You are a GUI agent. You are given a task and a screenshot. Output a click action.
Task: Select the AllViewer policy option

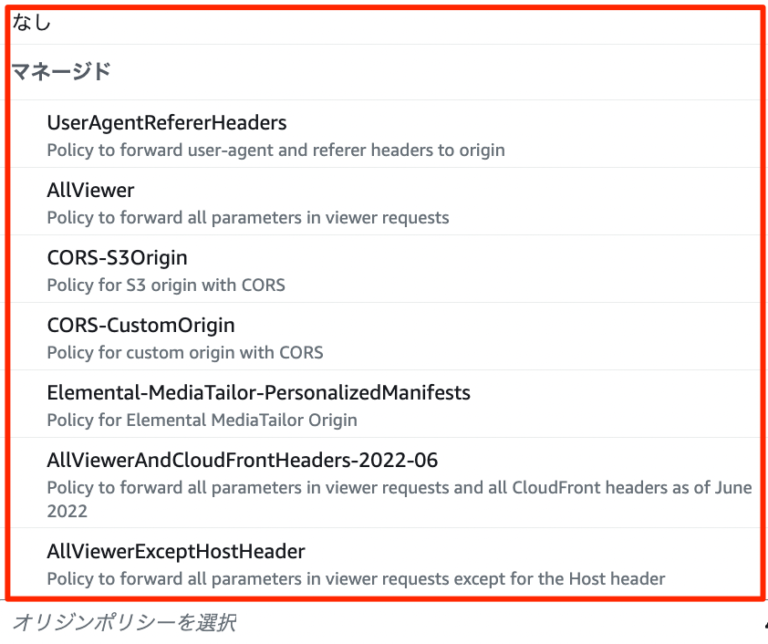(x=384, y=201)
